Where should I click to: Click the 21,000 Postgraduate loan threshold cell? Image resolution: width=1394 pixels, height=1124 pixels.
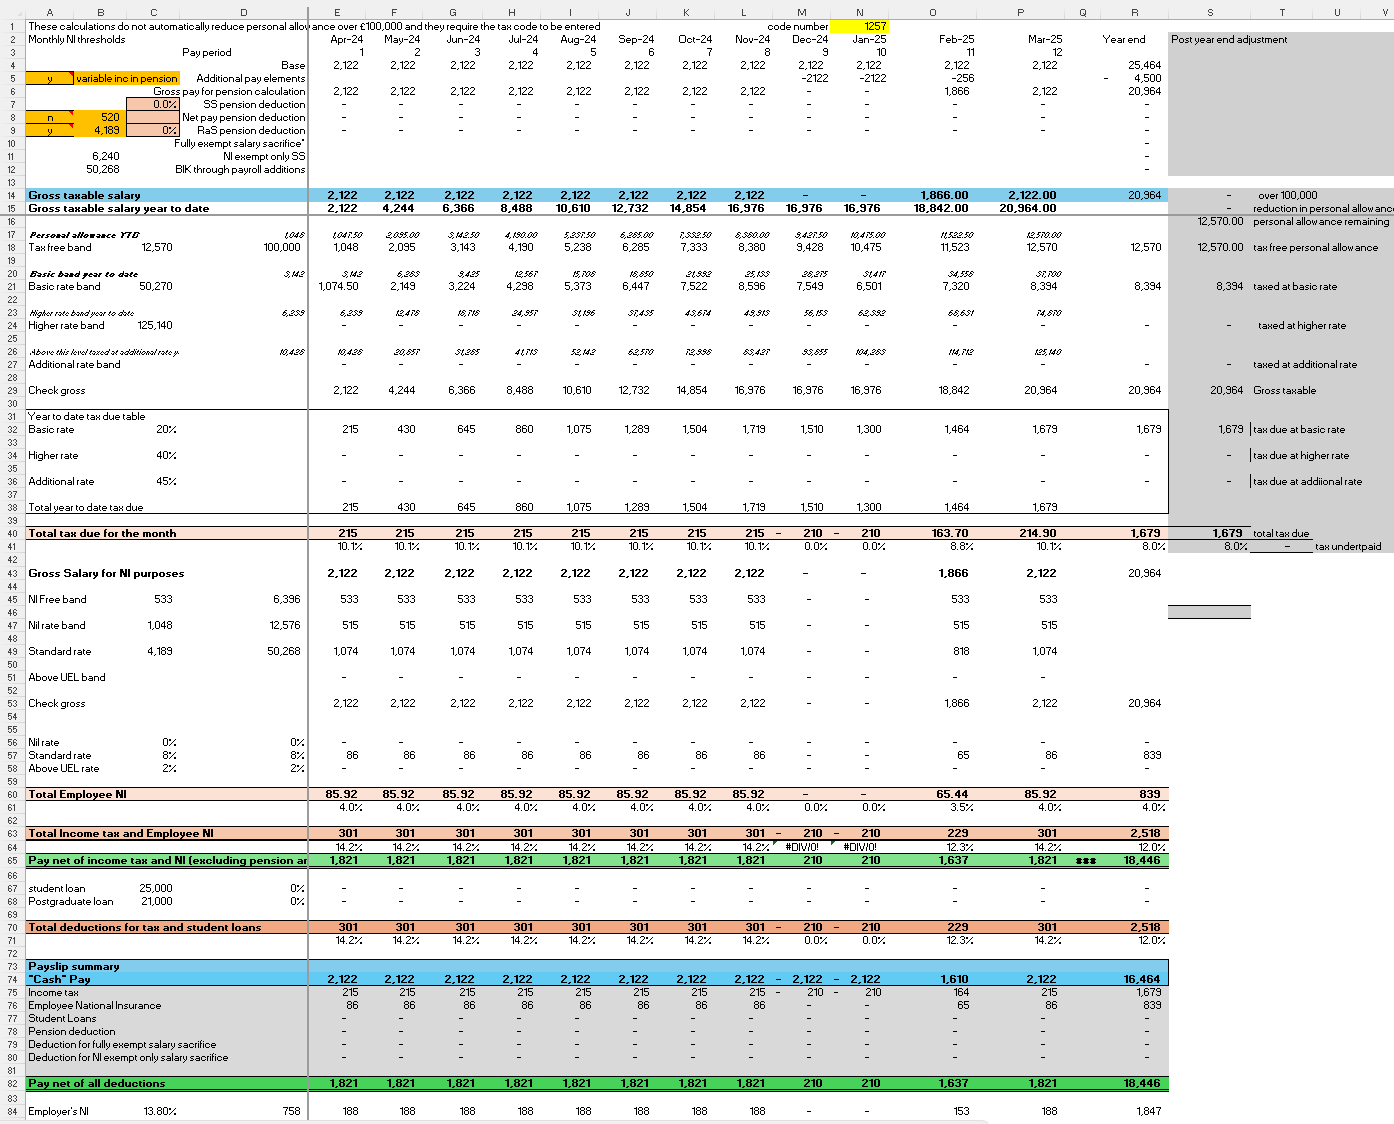[156, 901]
